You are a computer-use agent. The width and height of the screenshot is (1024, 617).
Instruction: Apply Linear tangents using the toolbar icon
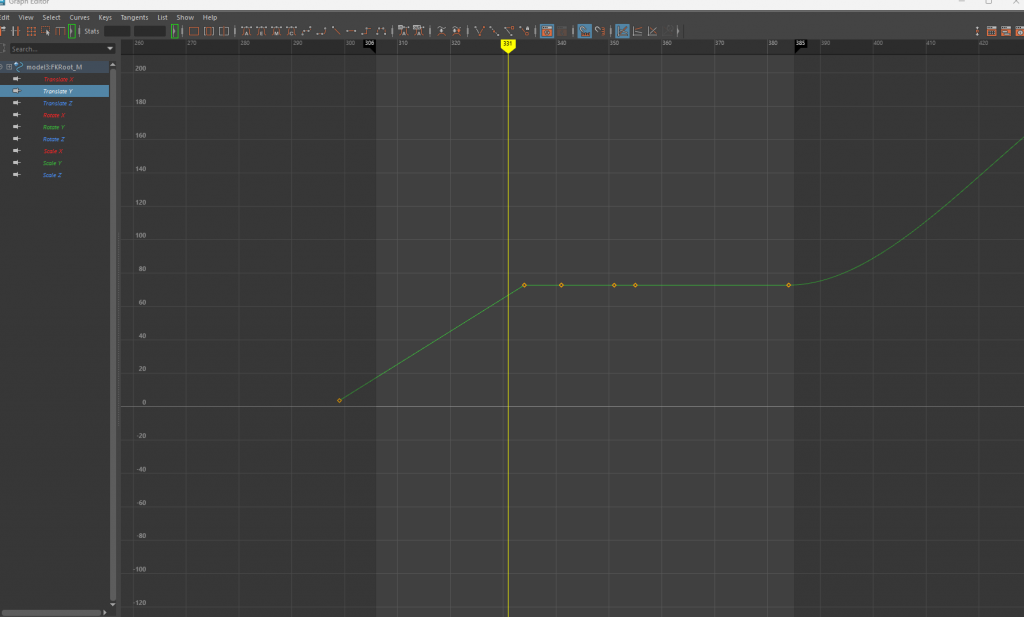coord(335,31)
